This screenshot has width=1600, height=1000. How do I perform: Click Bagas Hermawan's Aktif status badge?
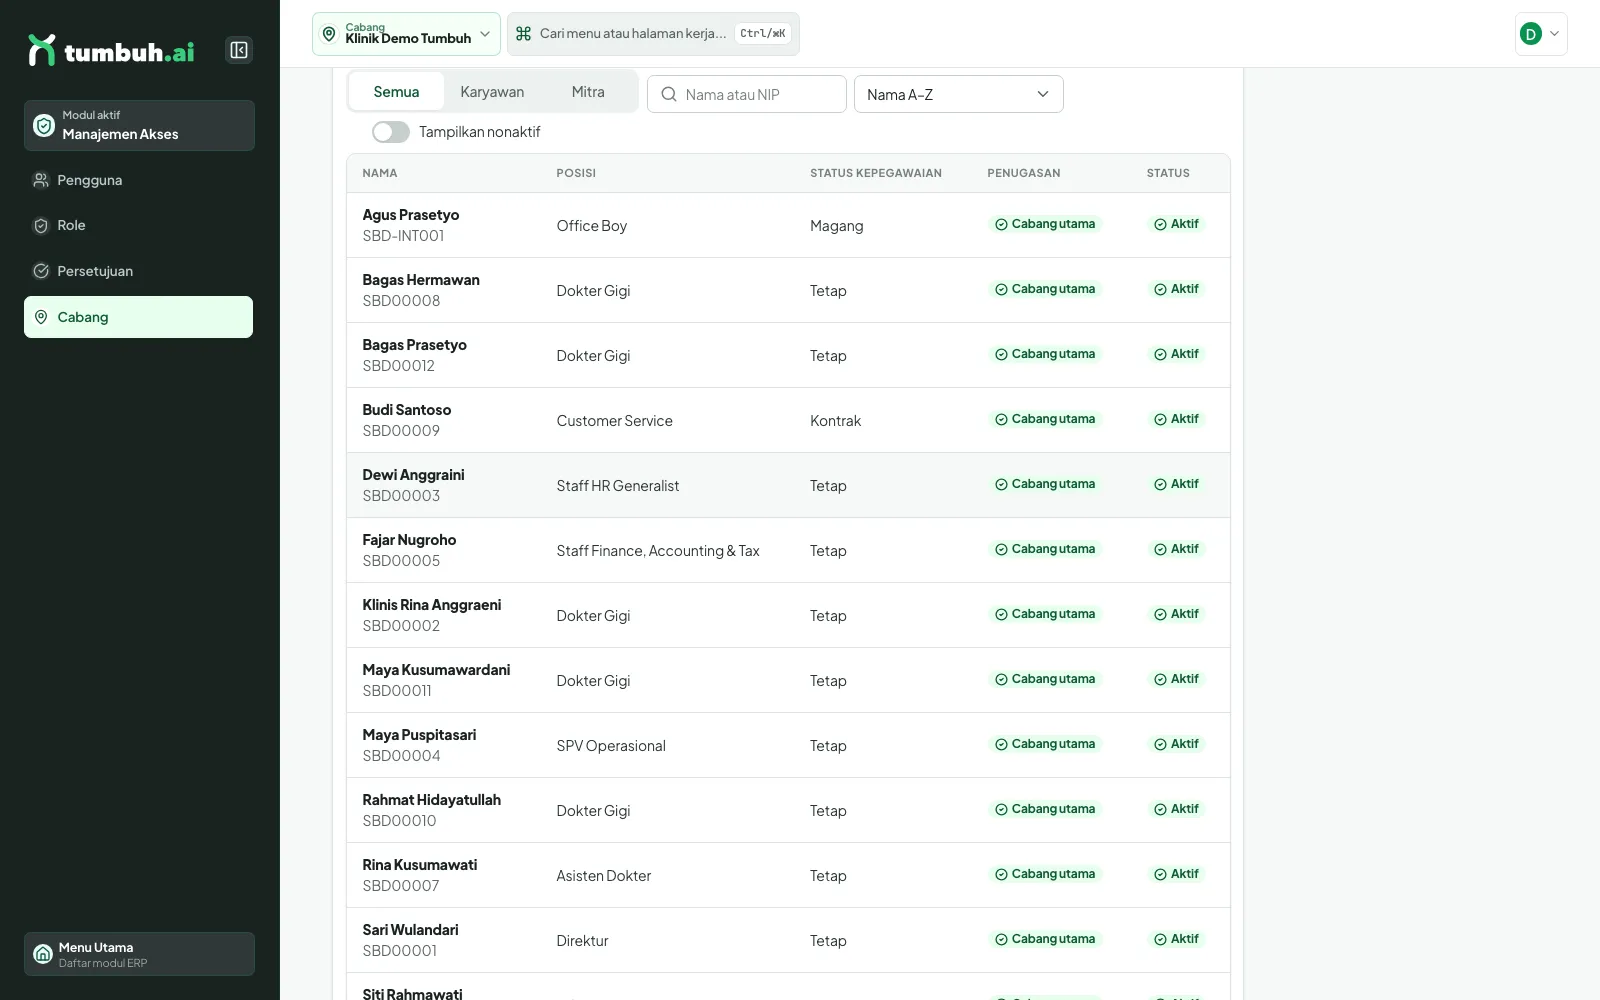click(1176, 289)
